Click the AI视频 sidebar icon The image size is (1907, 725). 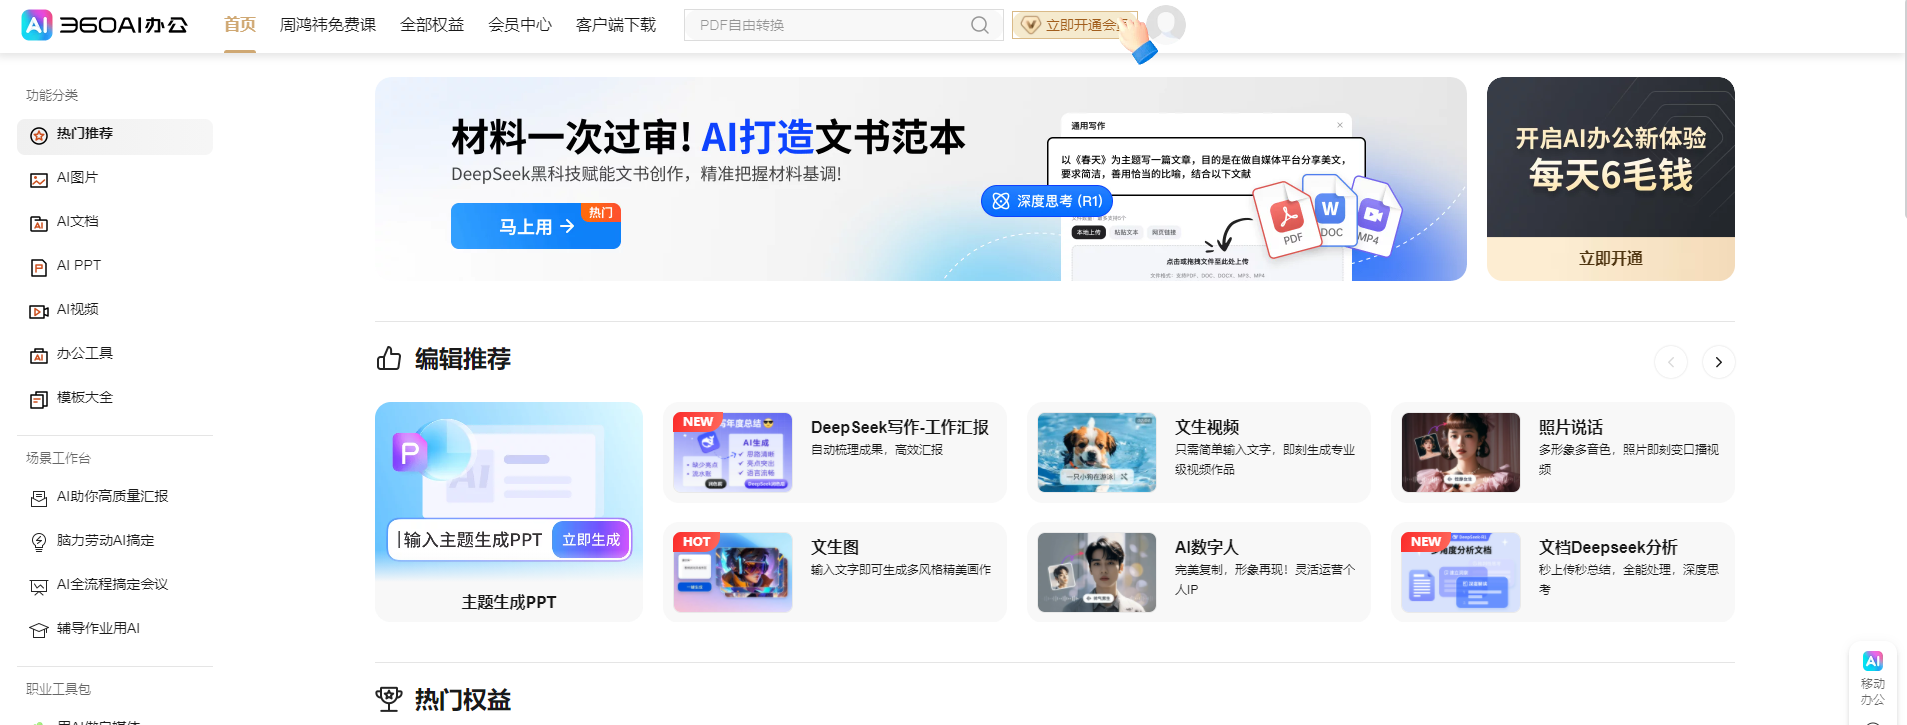tap(39, 312)
